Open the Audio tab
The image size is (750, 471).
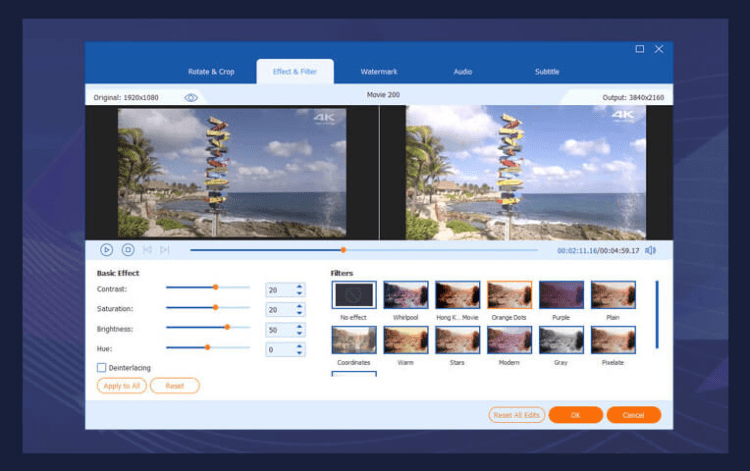[463, 72]
